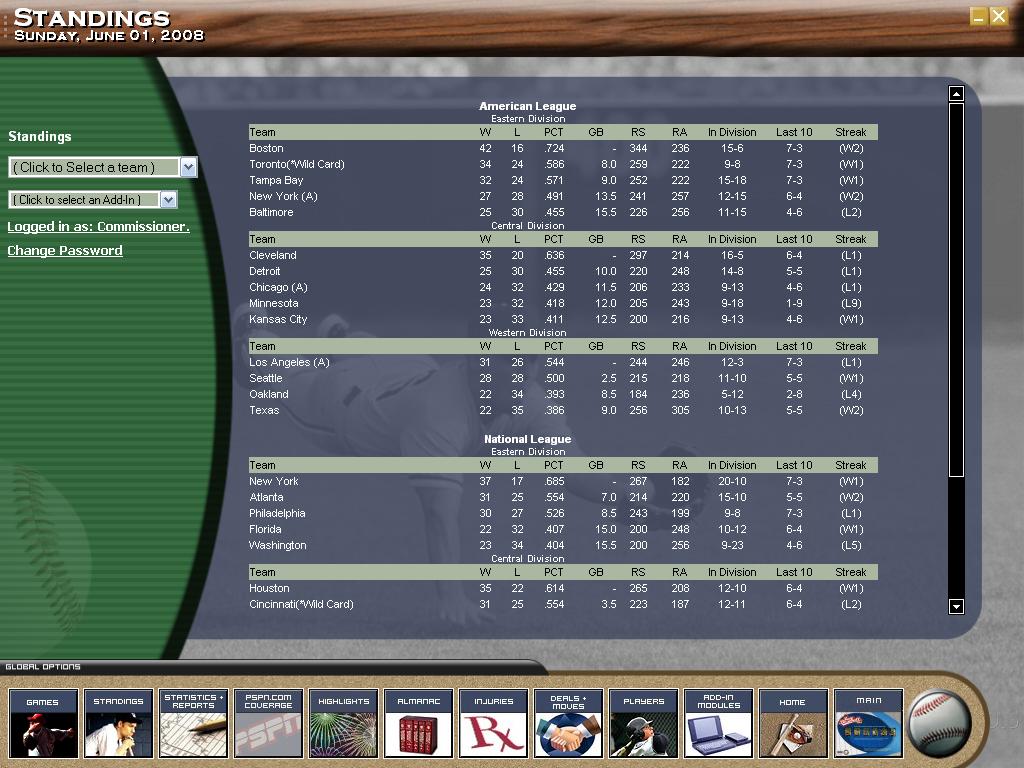Click the Change Password link
1024x768 pixels.
[x=65, y=251]
